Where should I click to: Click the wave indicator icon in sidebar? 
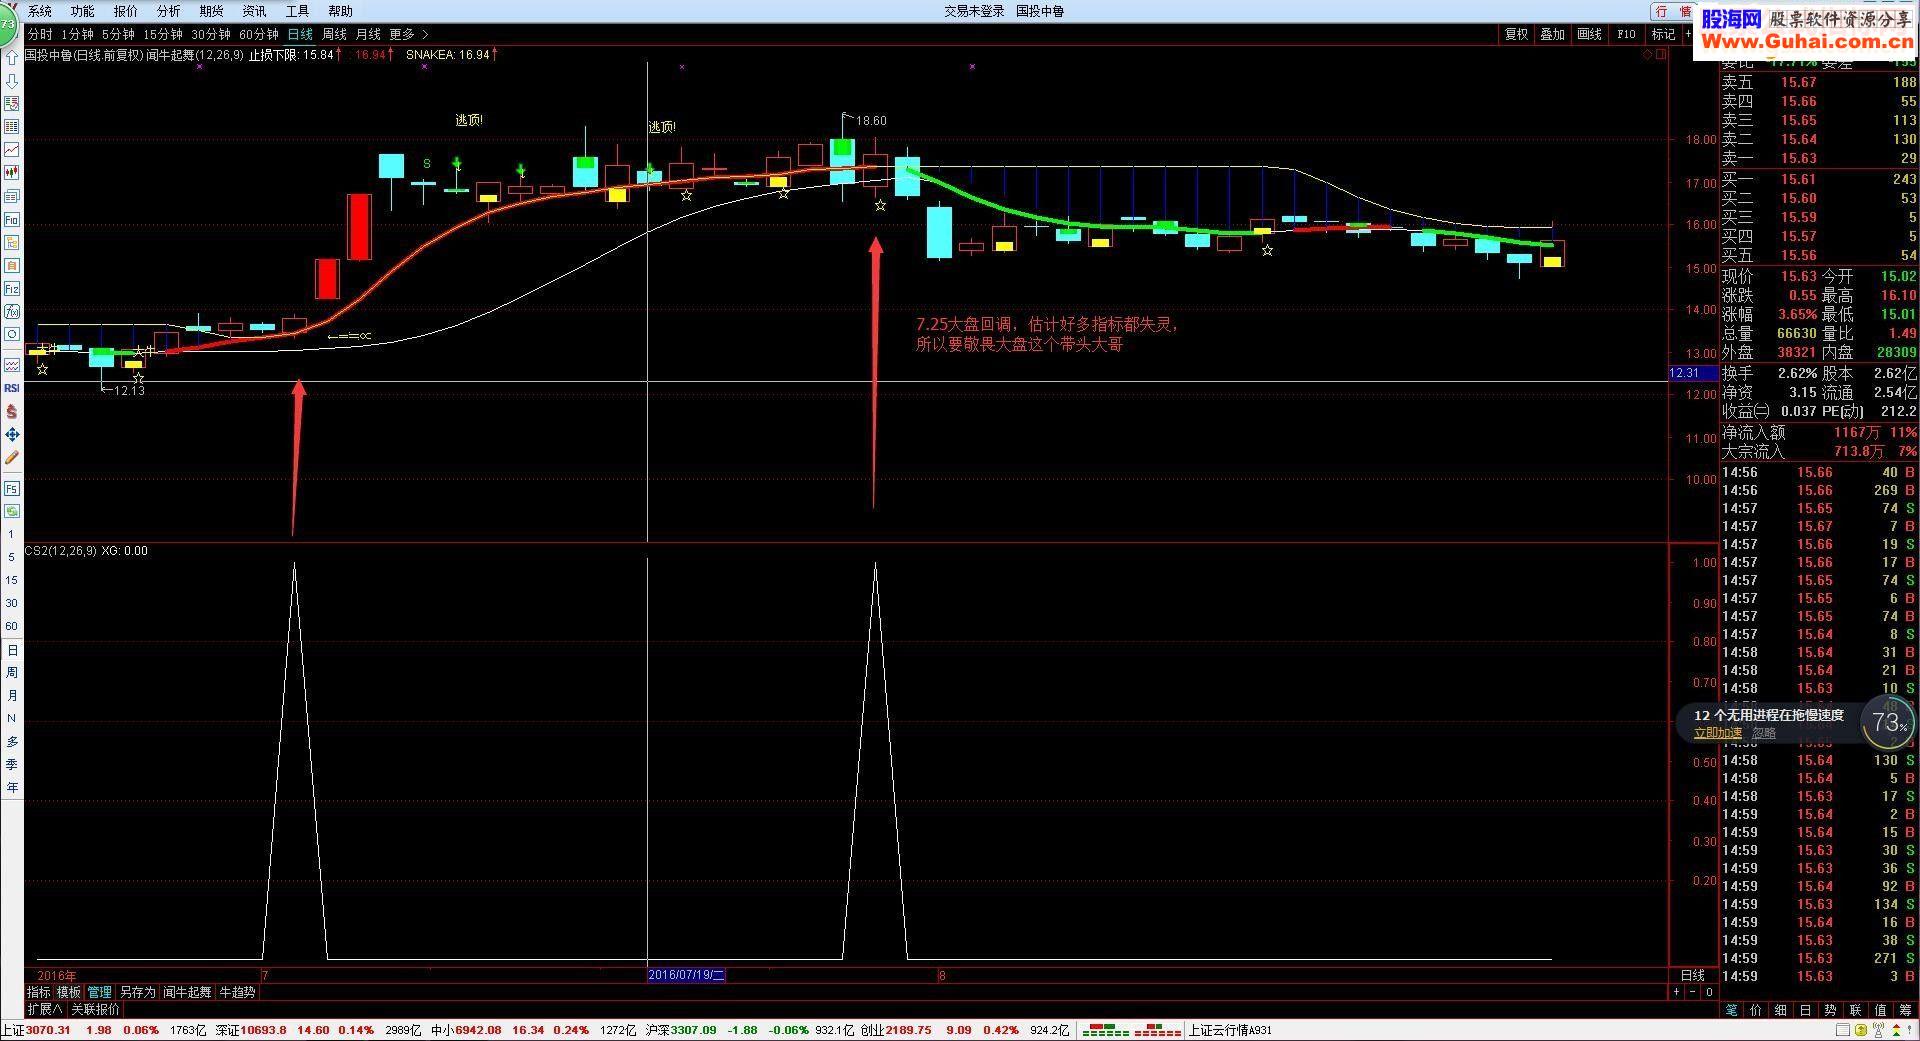pyautogui.click(x=12, y=365)
